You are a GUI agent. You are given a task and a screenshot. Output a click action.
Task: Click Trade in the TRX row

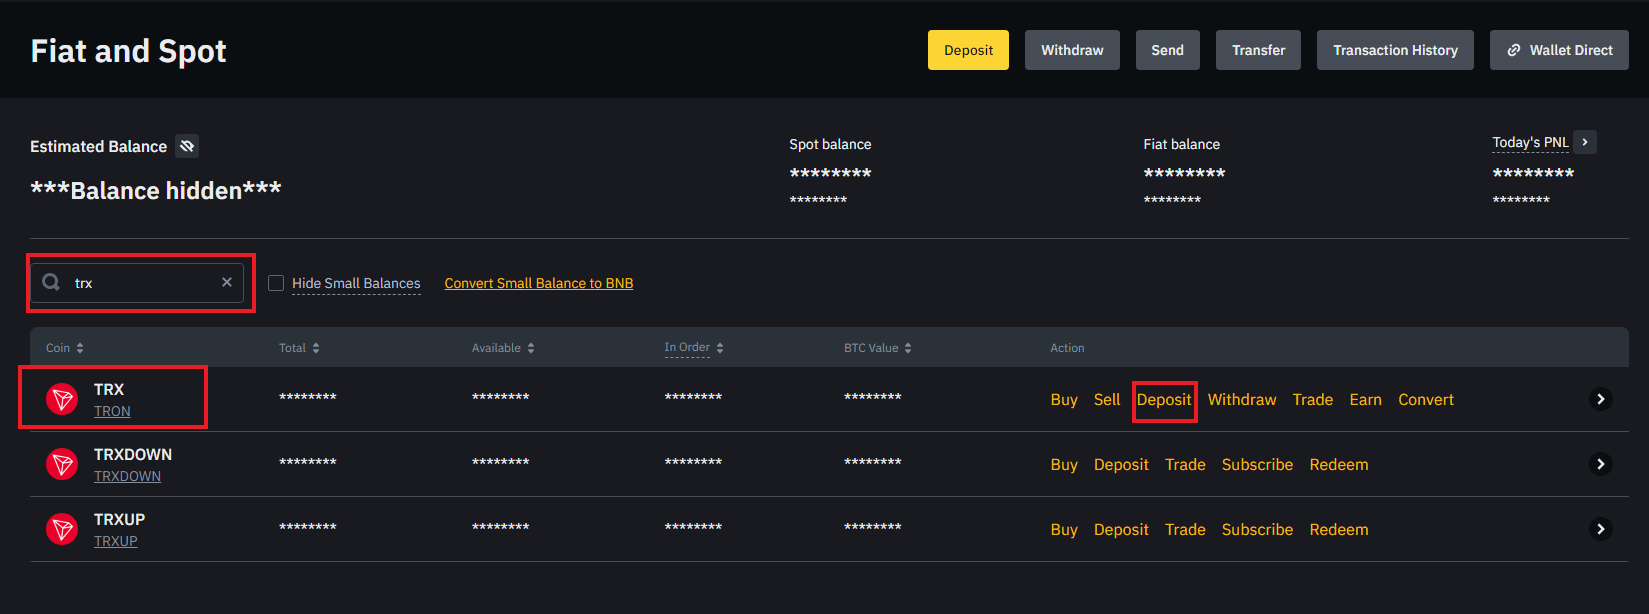pos(1313,399)
